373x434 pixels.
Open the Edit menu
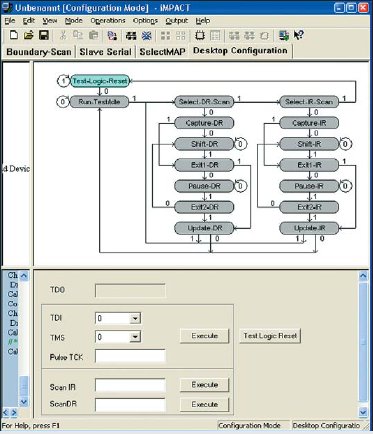(x=29, y=21)
